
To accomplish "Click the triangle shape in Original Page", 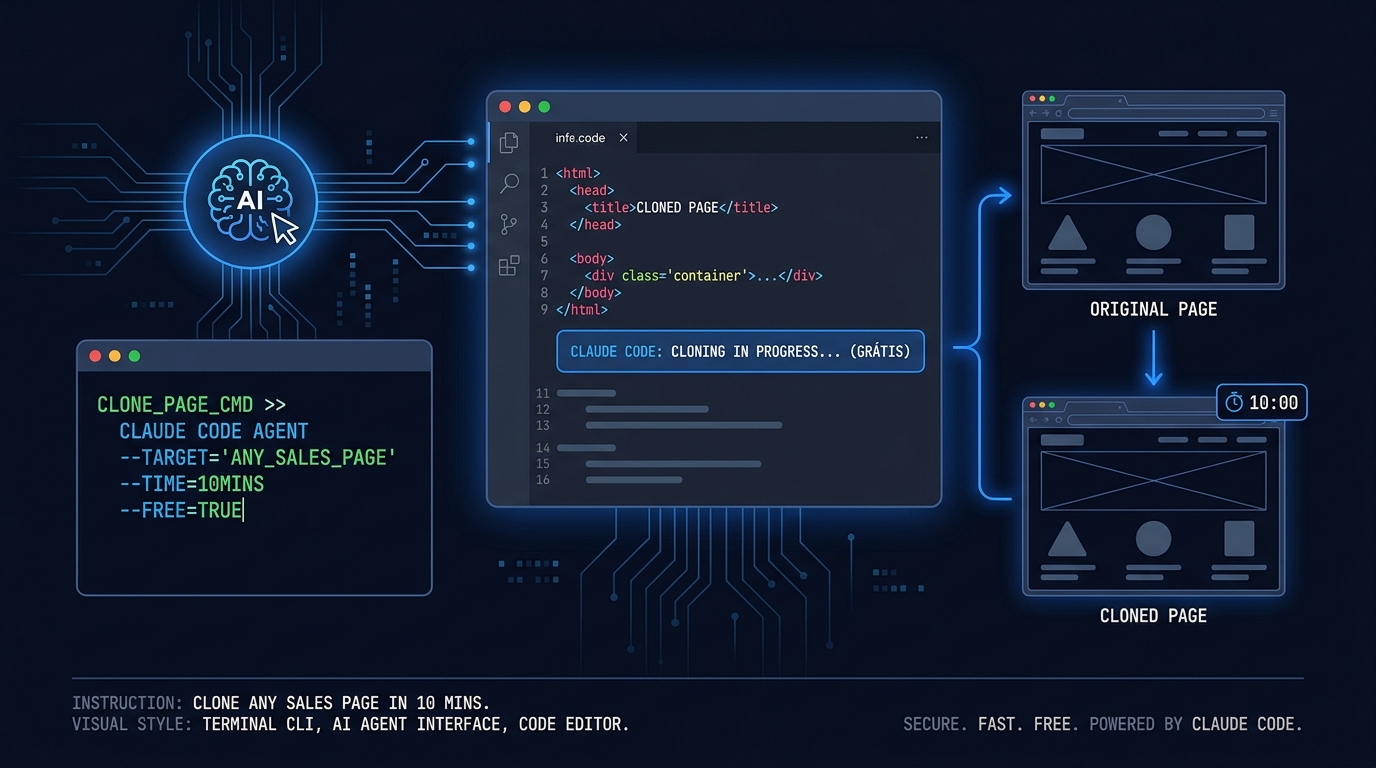I will pos(1067,233).
